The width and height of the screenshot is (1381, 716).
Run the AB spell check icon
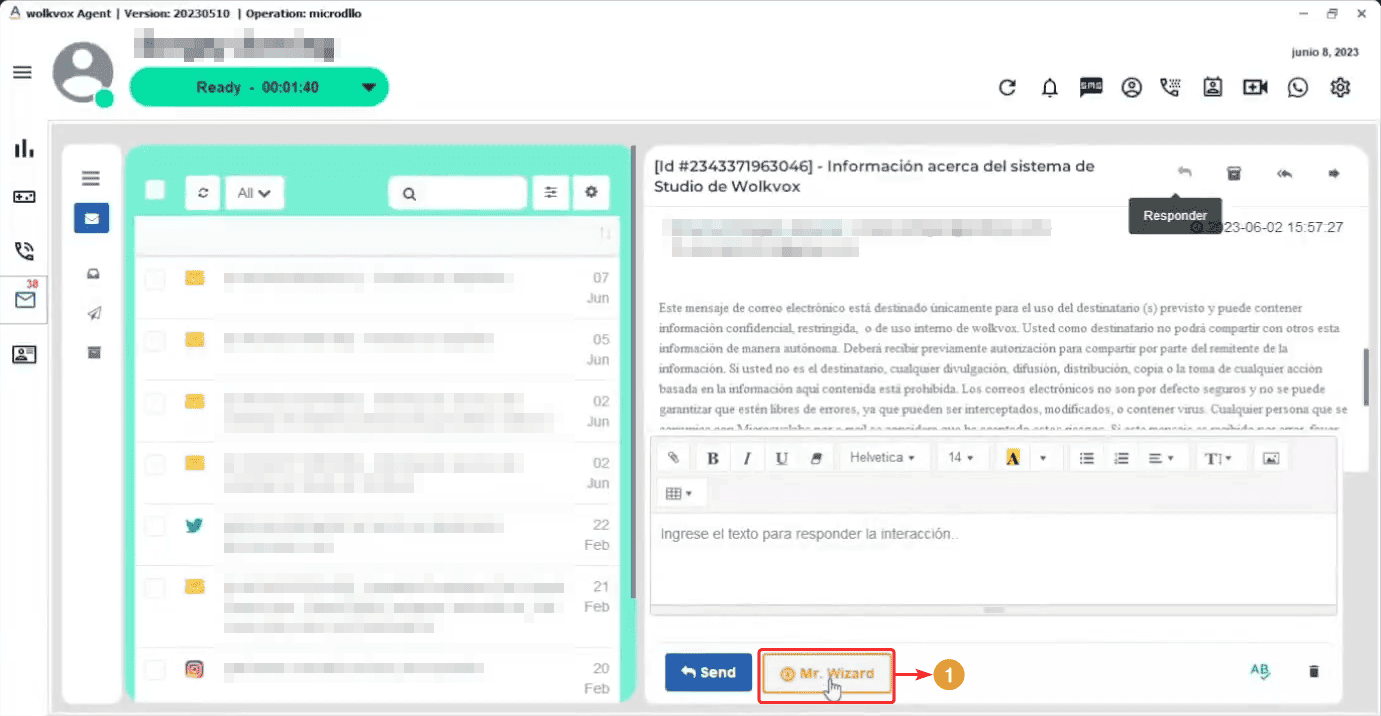1260,672
